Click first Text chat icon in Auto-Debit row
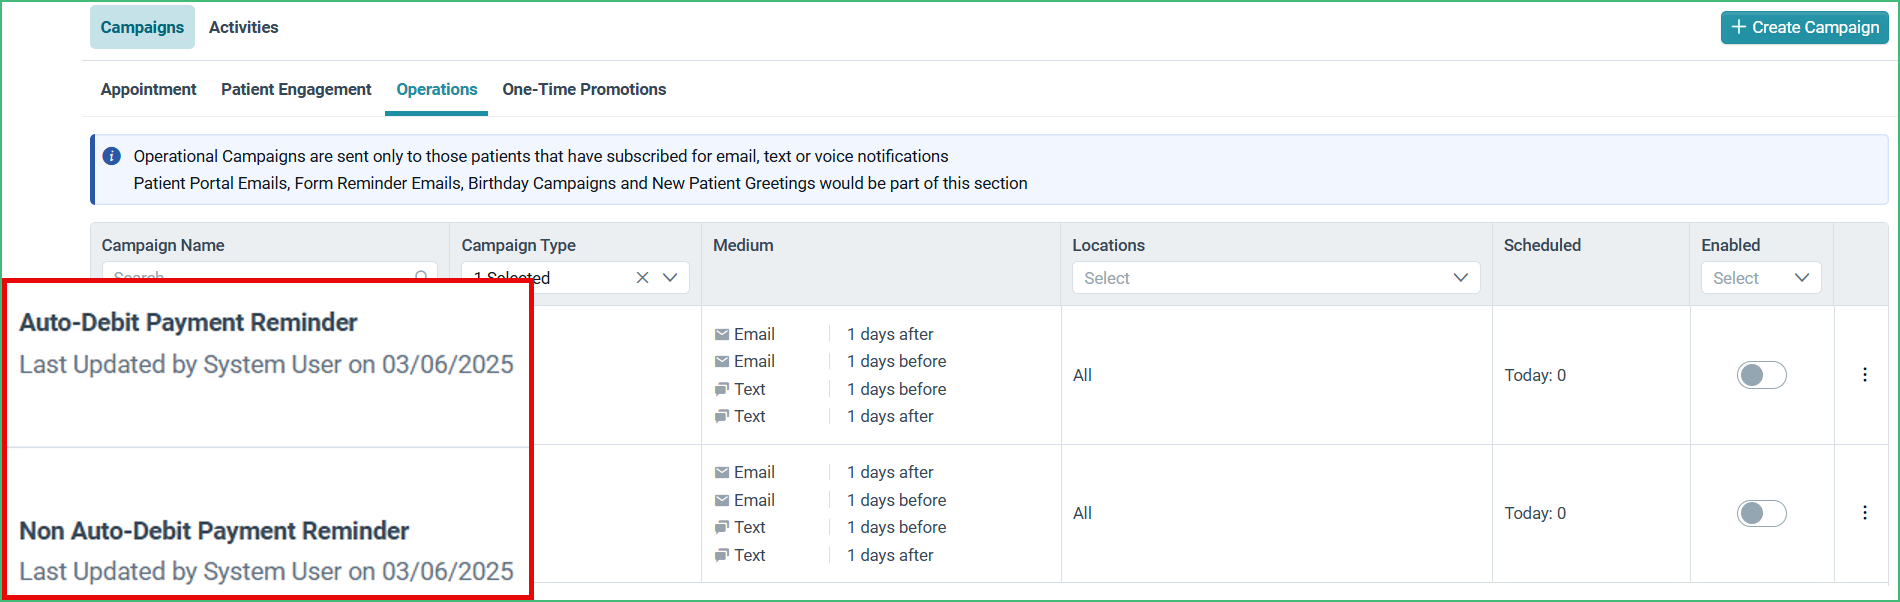The height and width of the screenshot is (602, 1900). (x=722, y=389)
